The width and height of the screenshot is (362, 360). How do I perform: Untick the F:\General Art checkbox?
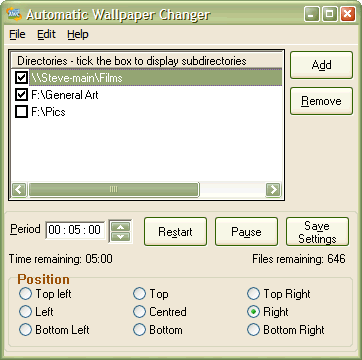pos(22,95)
